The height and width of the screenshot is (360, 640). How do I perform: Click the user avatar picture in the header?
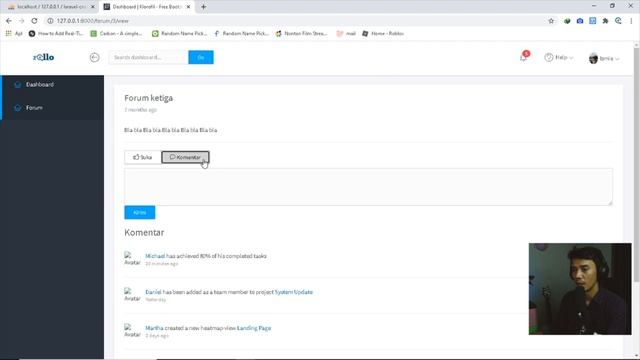pyautogui.click(x=593, y=58)
